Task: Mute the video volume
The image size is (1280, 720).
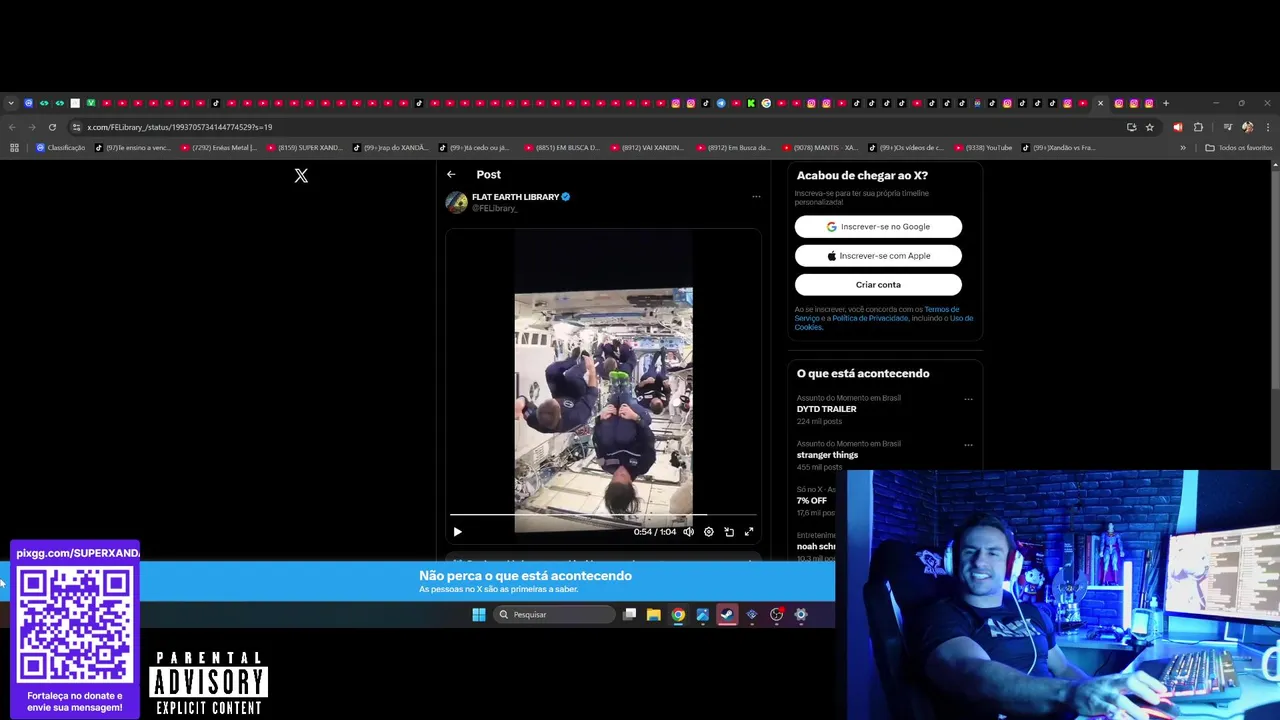Action: click(688, 532)
